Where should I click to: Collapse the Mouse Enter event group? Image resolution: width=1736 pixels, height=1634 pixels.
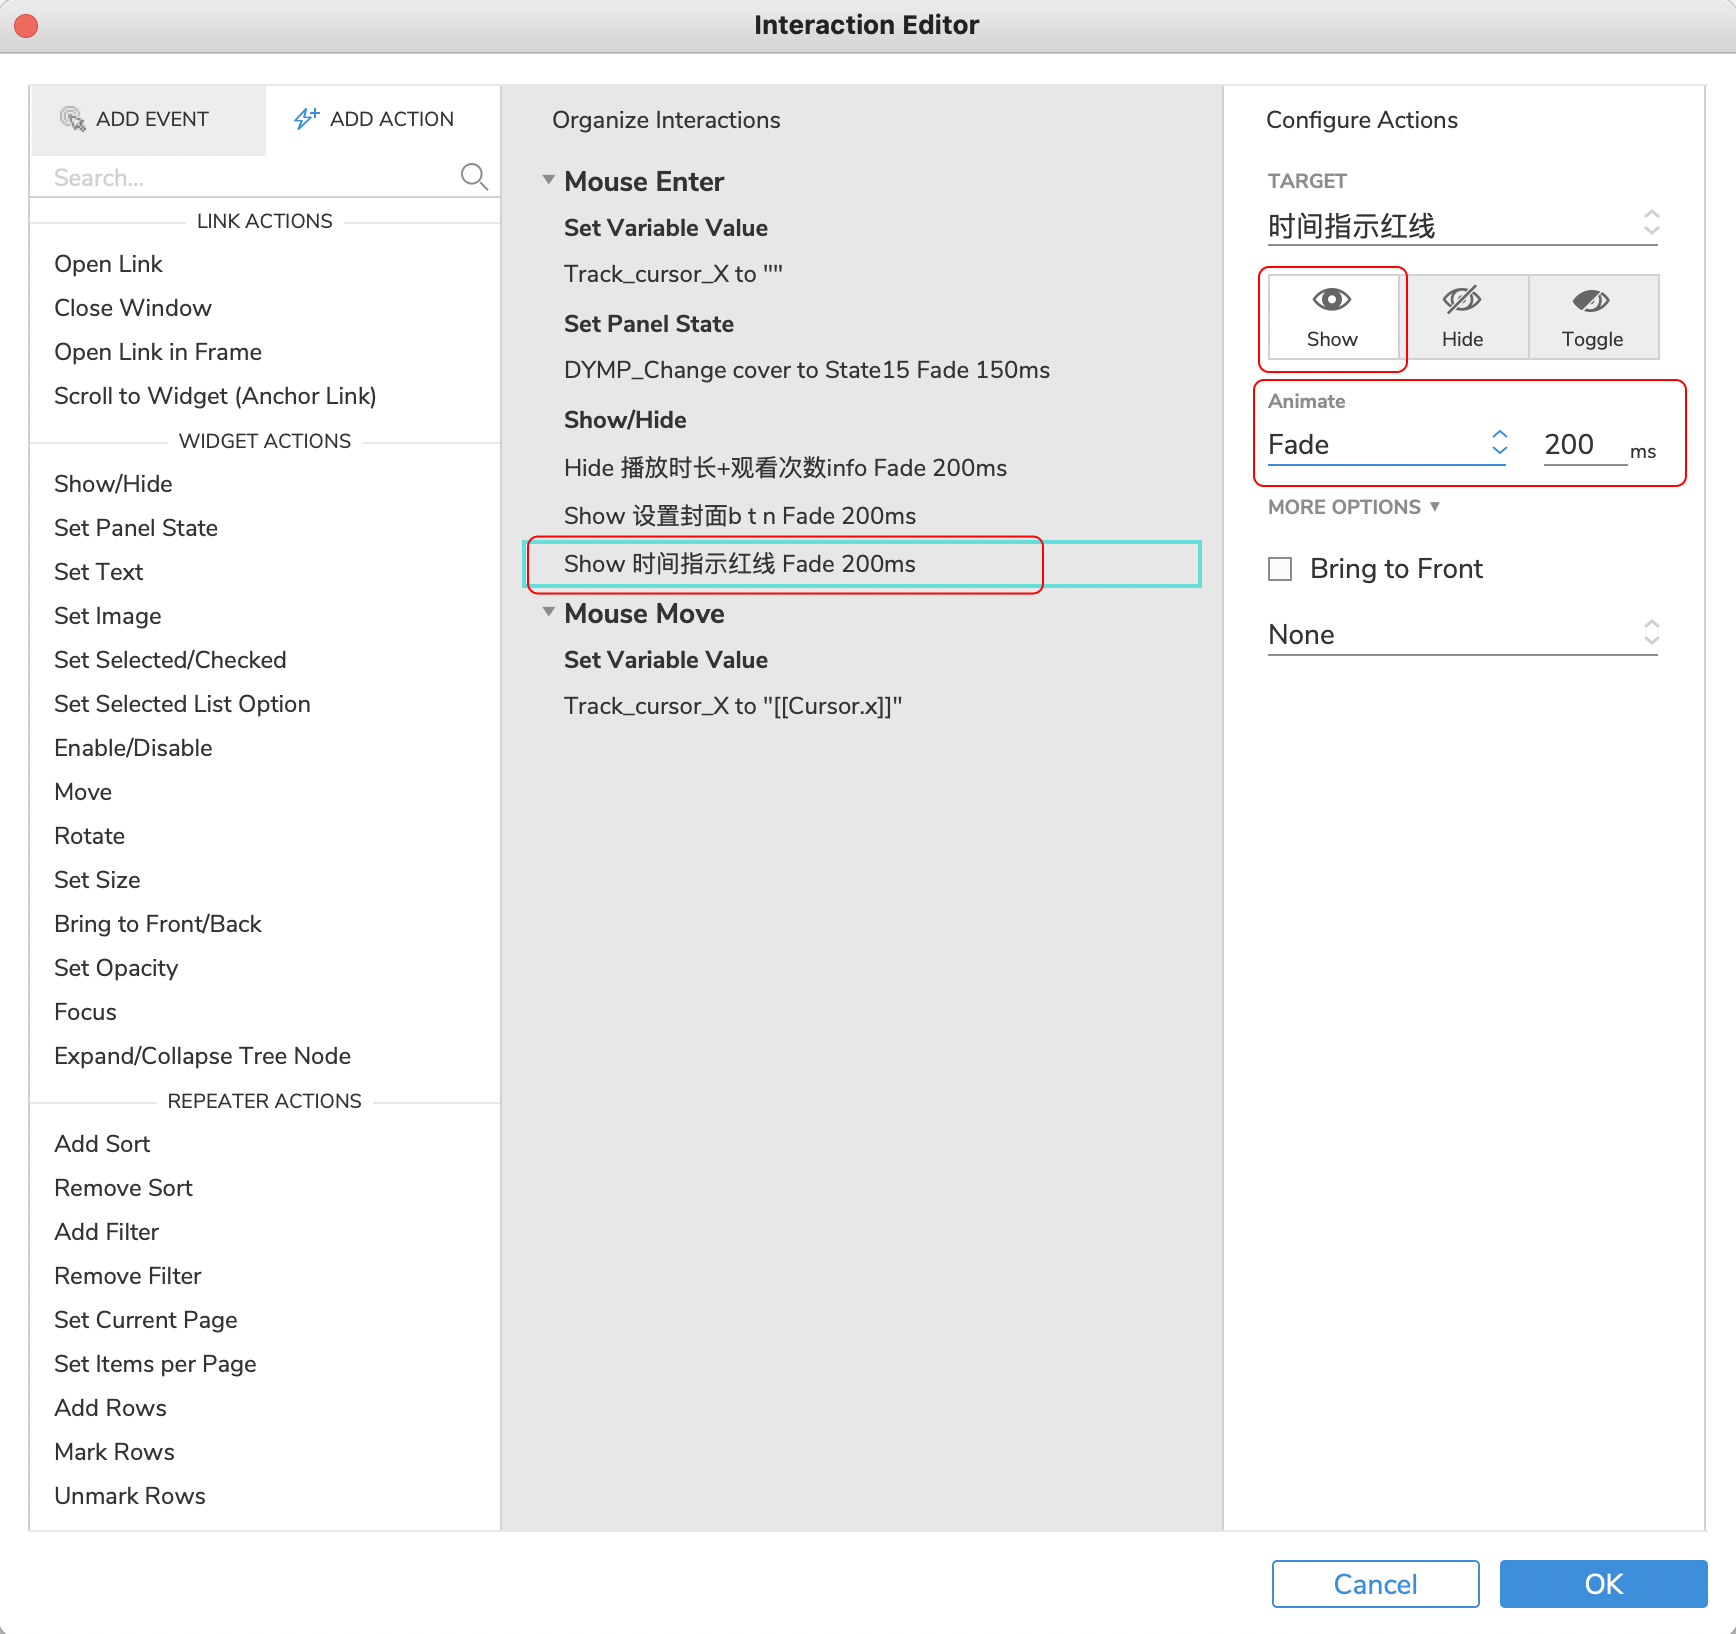pyautogui.click(x=548, y=181)
